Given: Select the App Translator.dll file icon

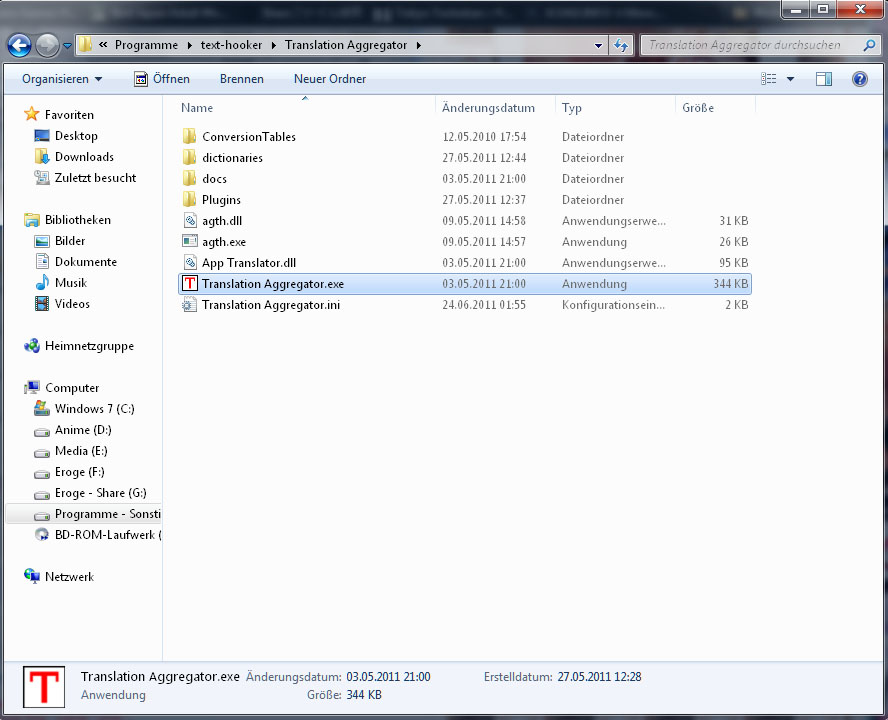Looking at the screenshot, I should 190,262.
